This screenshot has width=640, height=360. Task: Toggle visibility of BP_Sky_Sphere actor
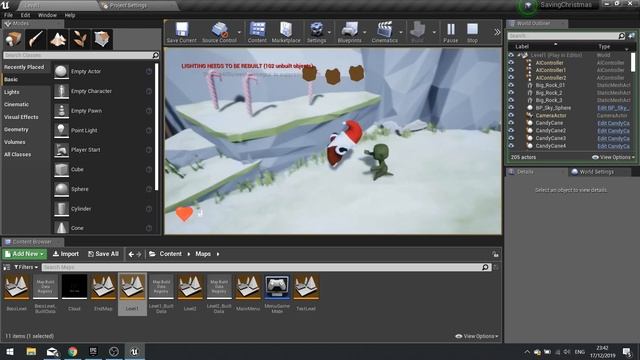(511, 108)
